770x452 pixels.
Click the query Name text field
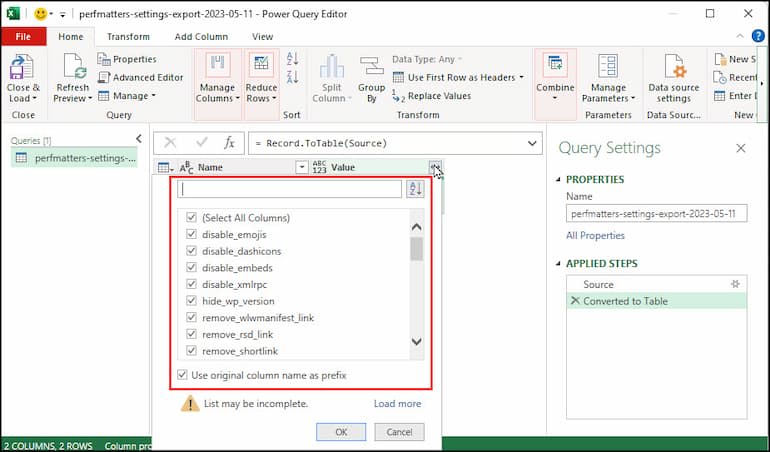(657, 214)
